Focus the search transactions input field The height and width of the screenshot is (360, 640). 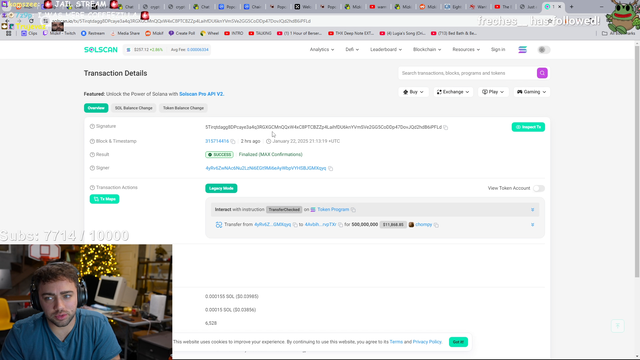click(x=467, y=73)
